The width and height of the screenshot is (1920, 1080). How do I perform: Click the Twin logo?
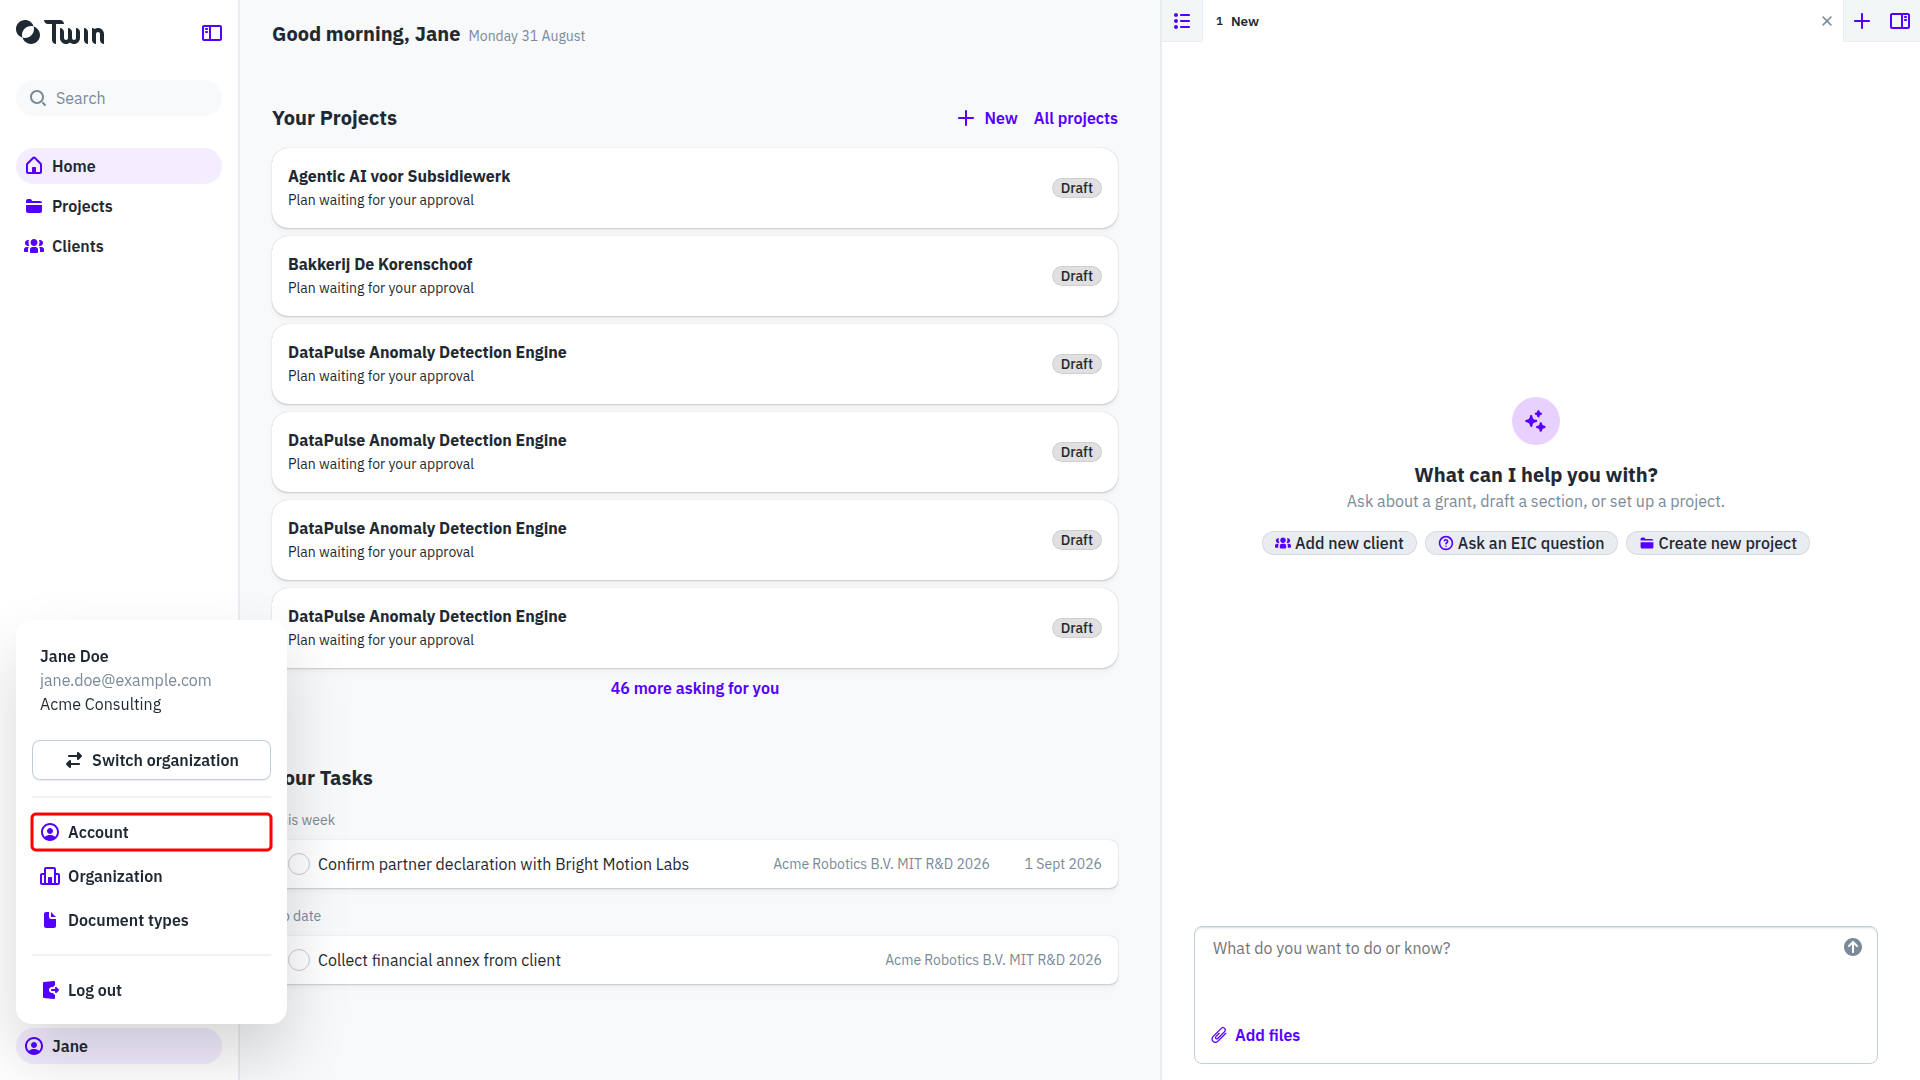point(60,33)
